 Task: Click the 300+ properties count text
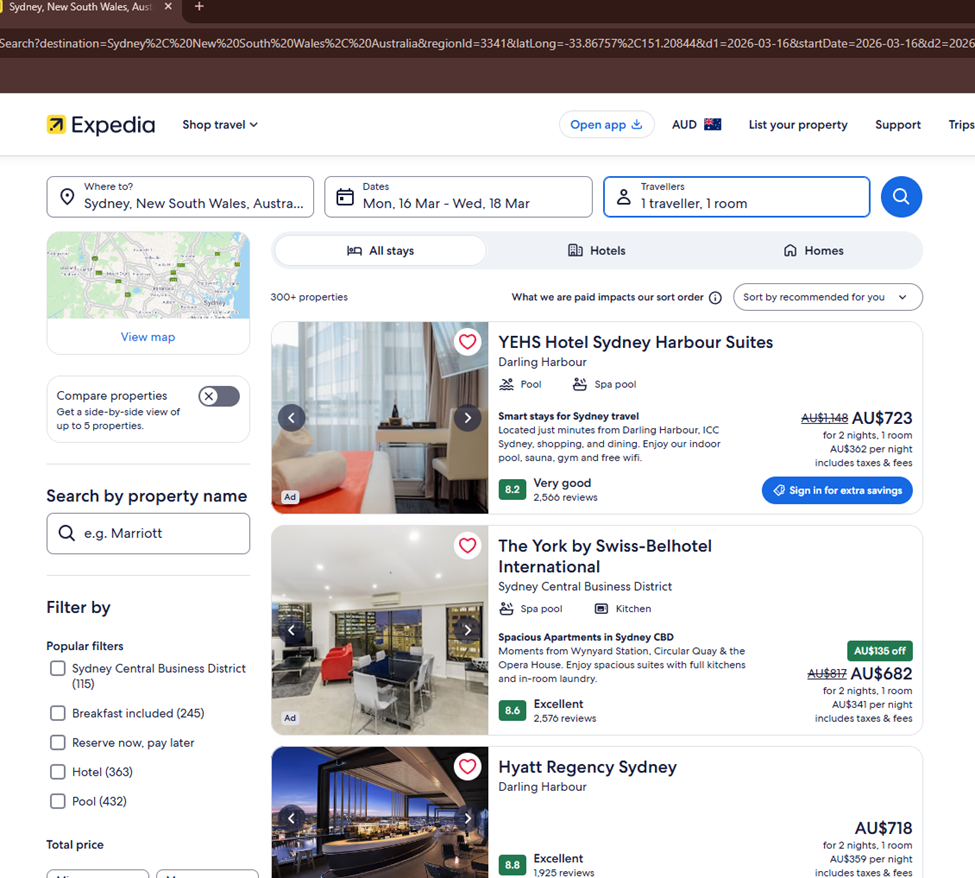point(309,297)
